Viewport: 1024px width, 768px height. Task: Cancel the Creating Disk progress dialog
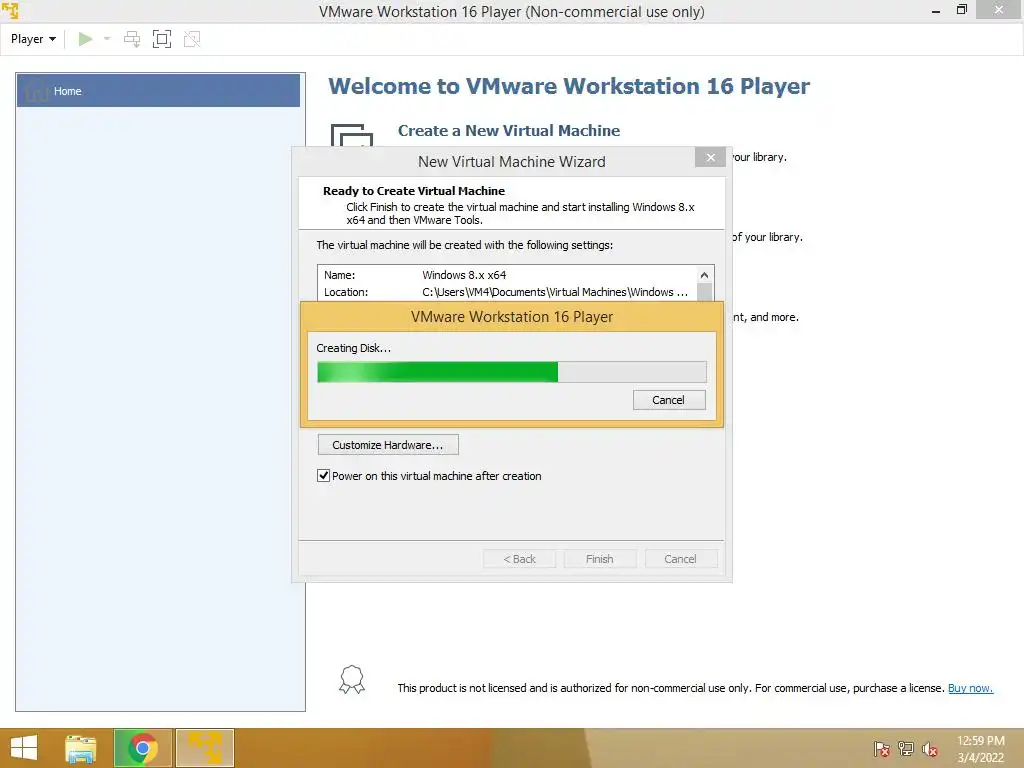(669, 400)
